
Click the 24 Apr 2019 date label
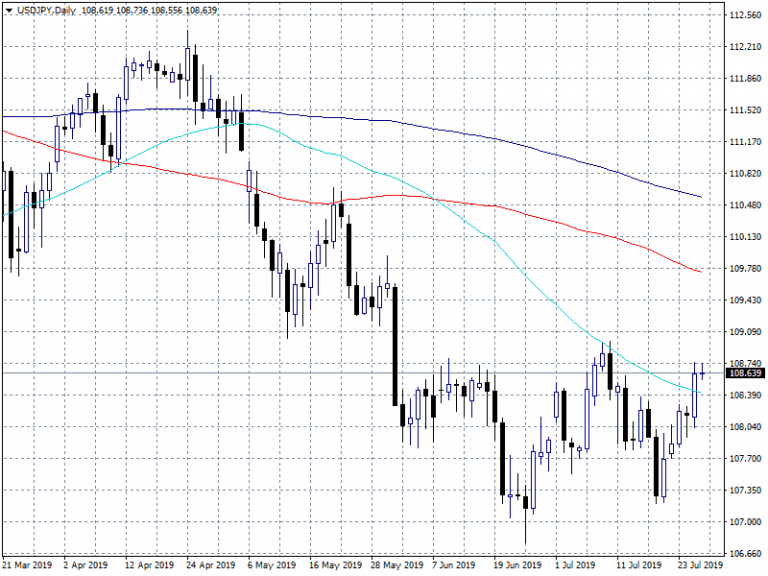click(x=211, y=565)
